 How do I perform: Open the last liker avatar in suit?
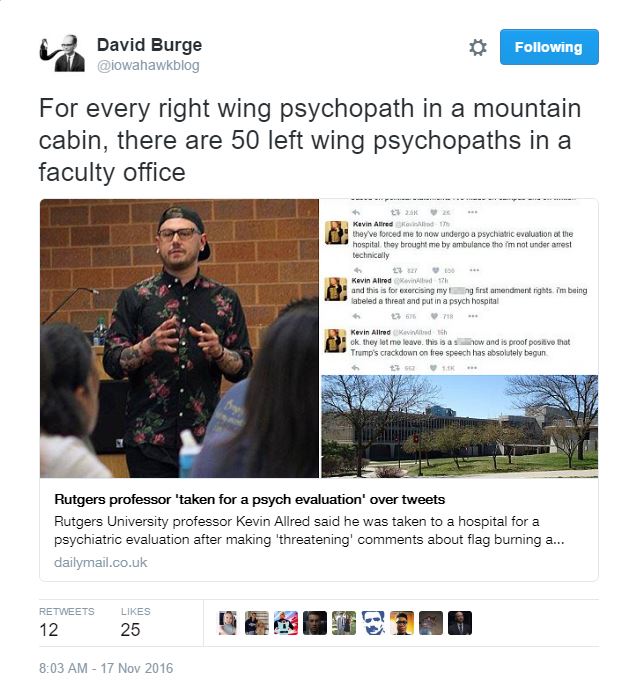460,623
